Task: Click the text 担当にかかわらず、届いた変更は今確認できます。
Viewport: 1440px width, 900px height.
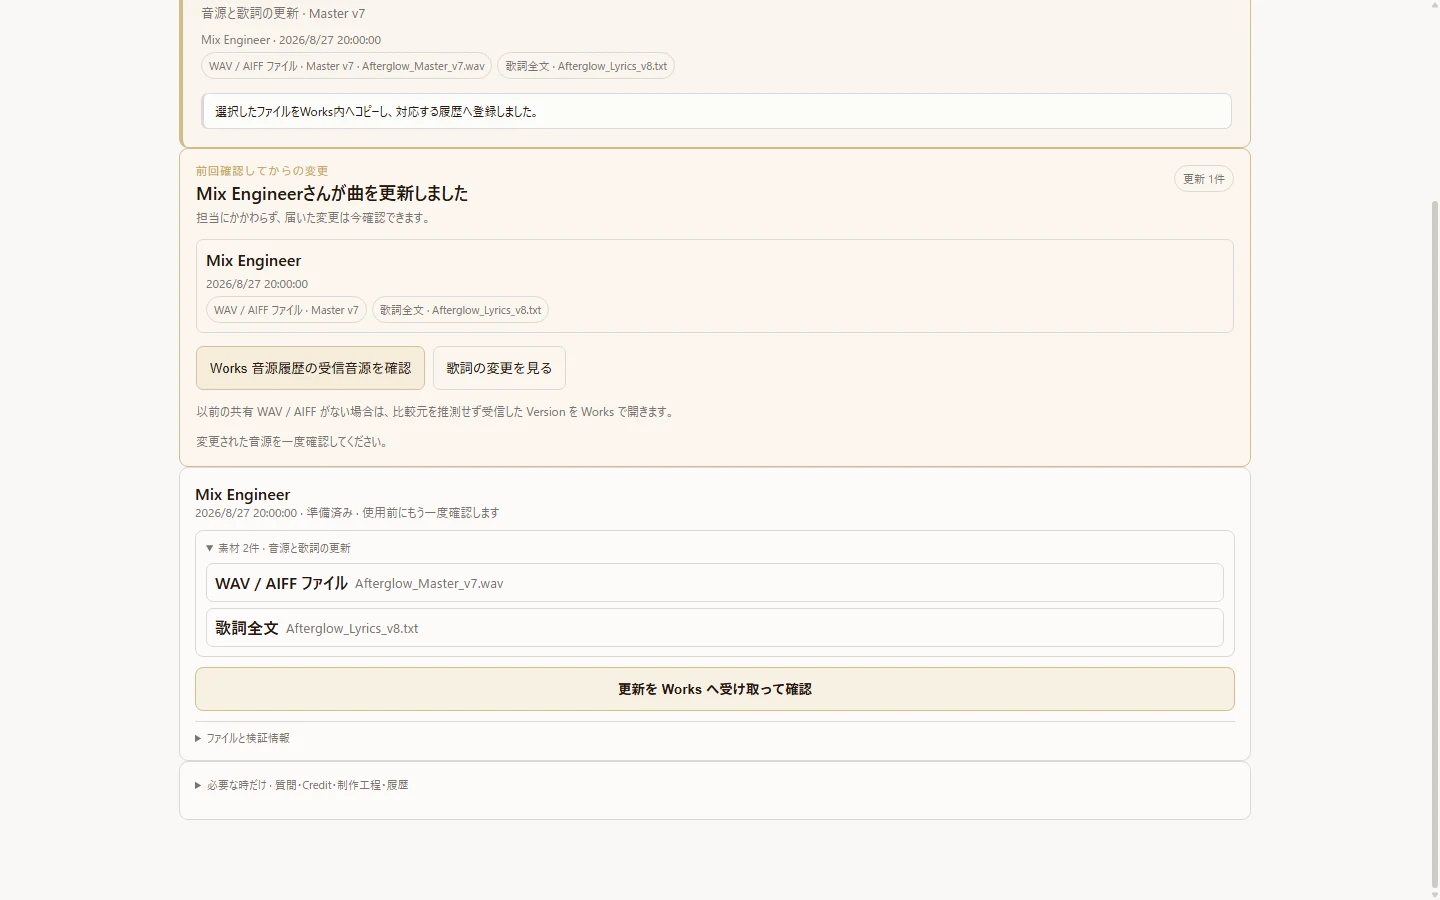Action: coord(313,218)
